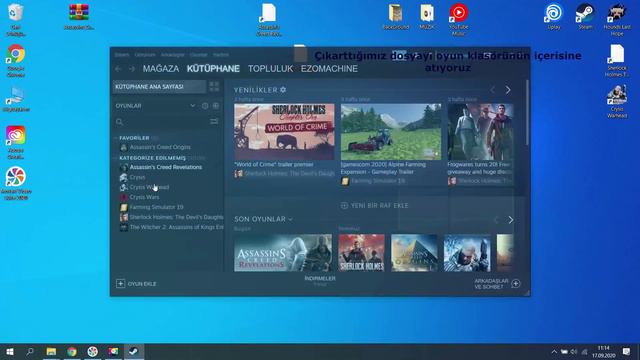Image resolution: width=640 pixels, height=360 pixels.
Task: Open the Uplay desktop shortcut
Action: coord(553,17)
